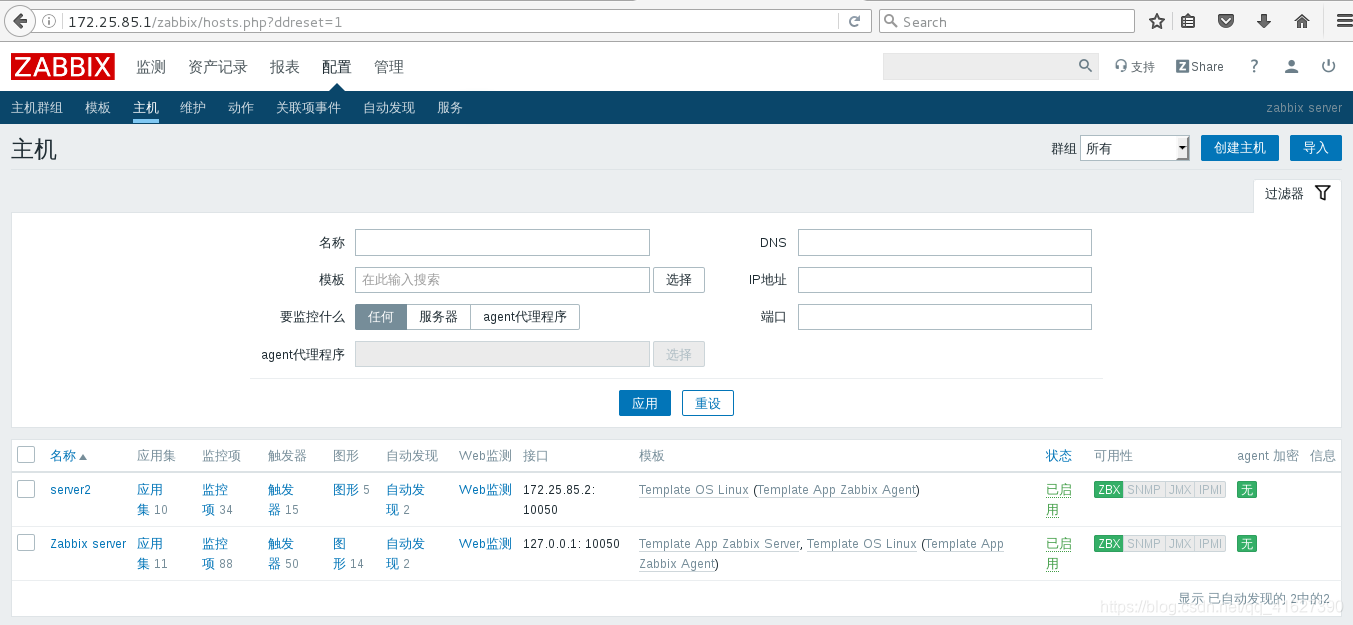This screenshot has height=625, width=1353.
Task: Bookmark this page with the star icon
Action: (x=1157, y=21)
